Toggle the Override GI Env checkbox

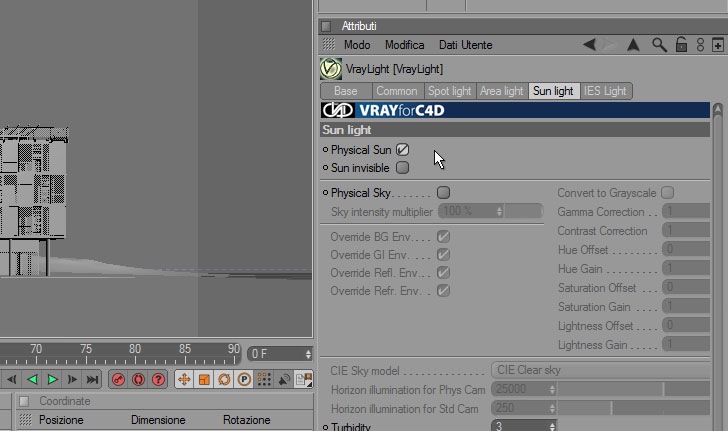(443, 255)
